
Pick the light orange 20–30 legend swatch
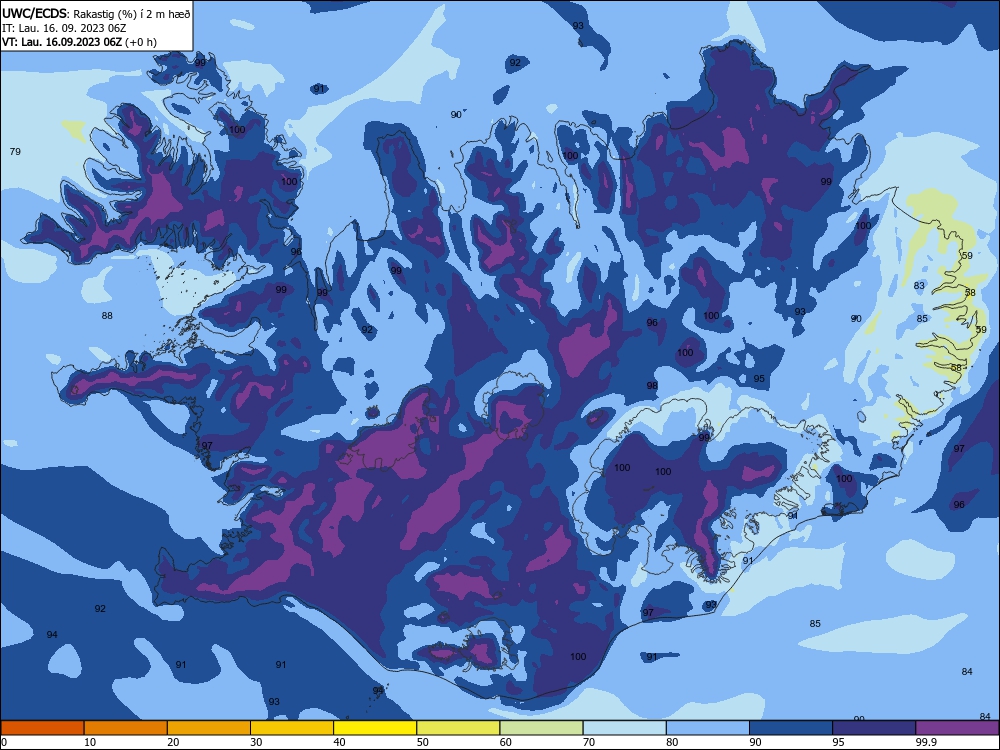pyautogui.click(x=209, y=728)
